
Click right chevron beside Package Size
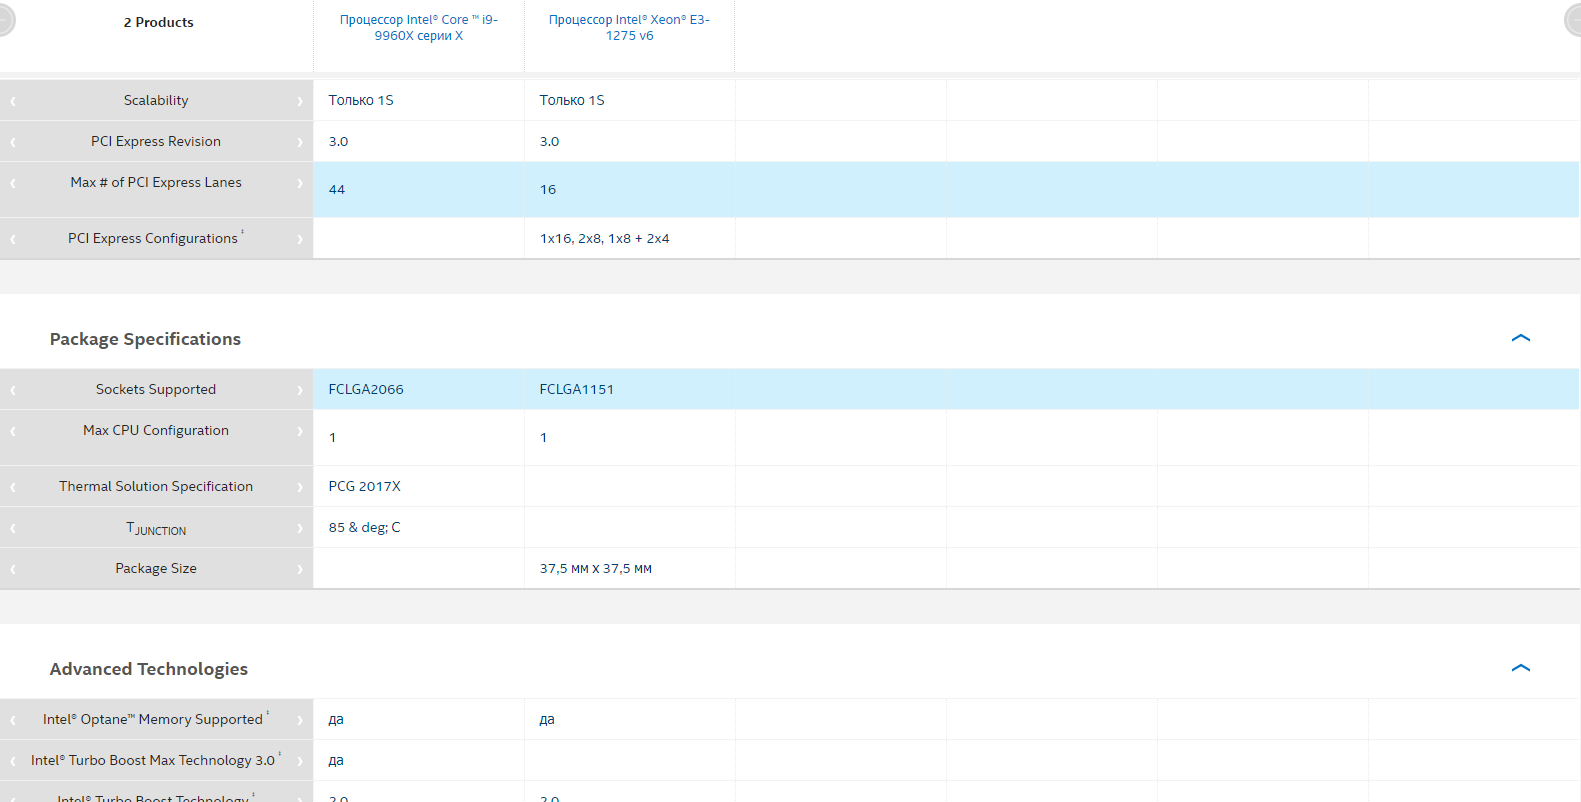tap(299, 569)
